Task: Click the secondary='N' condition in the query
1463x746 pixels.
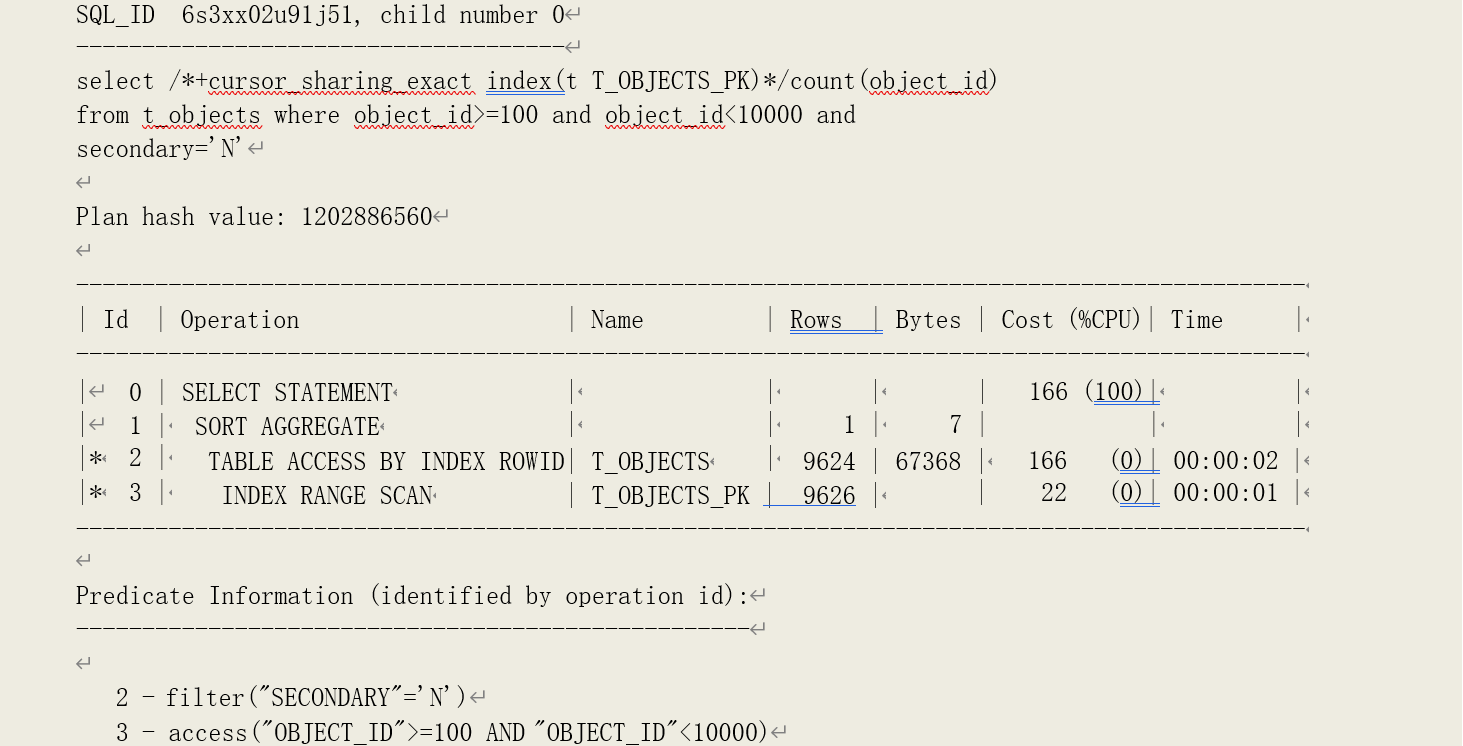Action: 160,149
